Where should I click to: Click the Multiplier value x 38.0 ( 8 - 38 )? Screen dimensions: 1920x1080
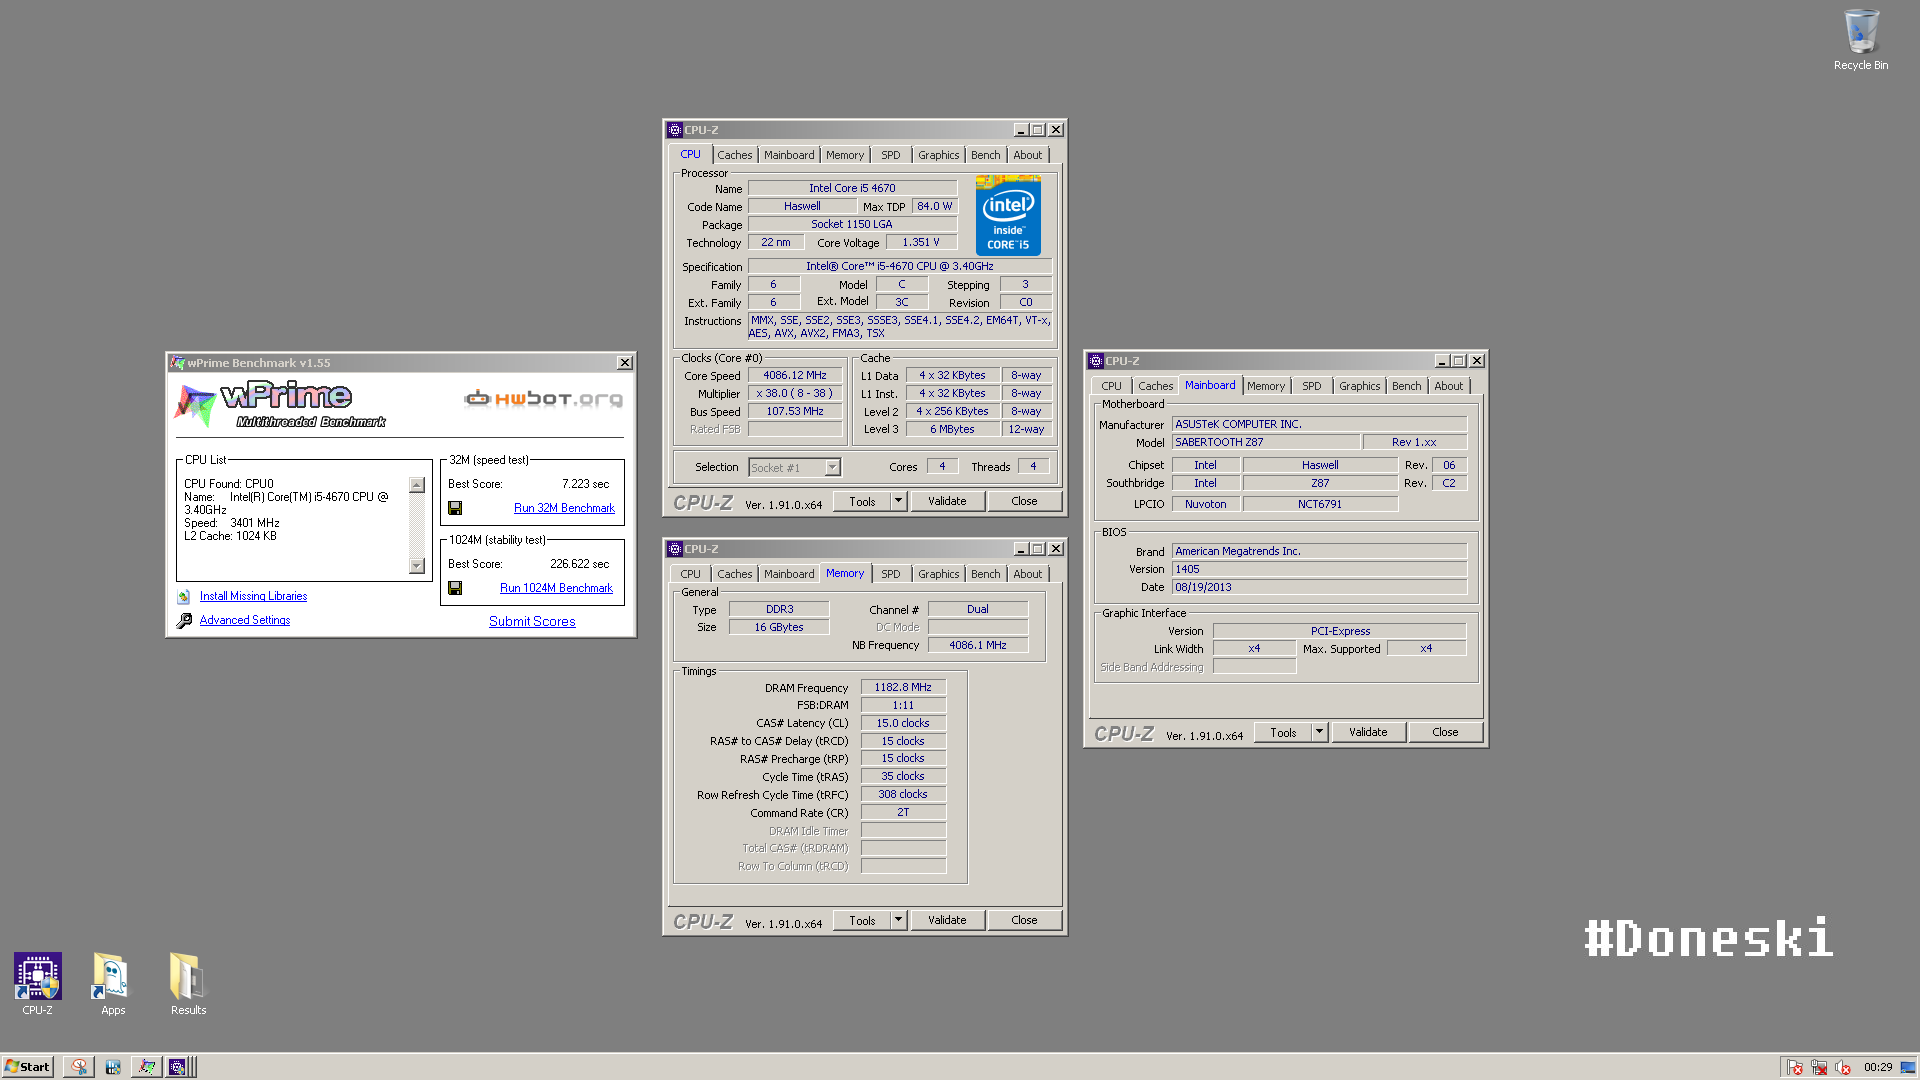click(x=795, y=394)
